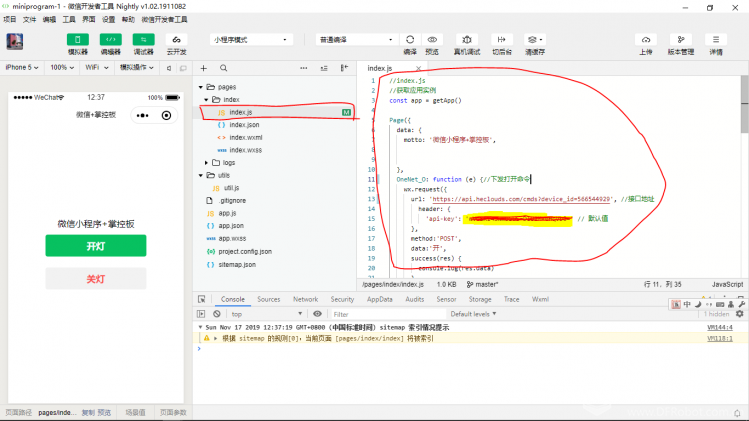Switch to background icon in toolbar
The height and width of the screenshot is (421, 749).
coord(502,40)
